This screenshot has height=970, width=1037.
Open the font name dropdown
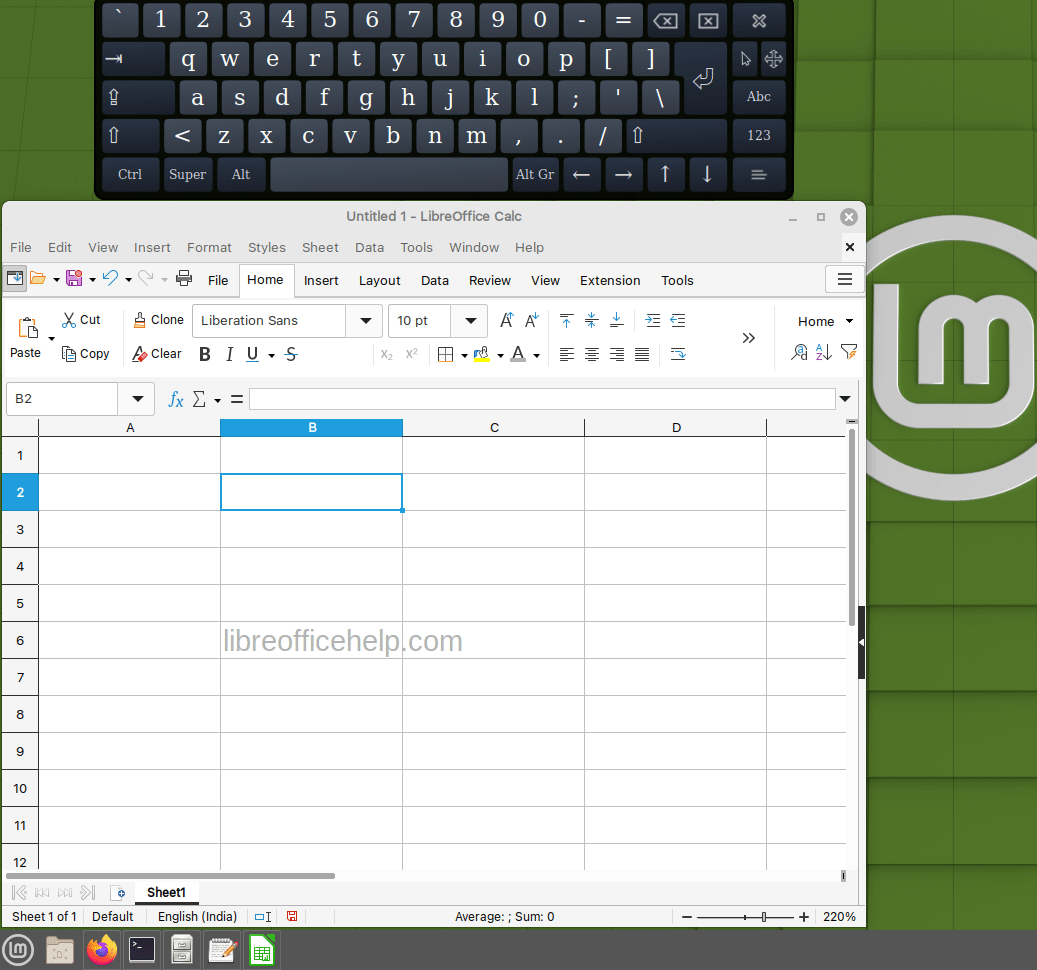point(365,321)
